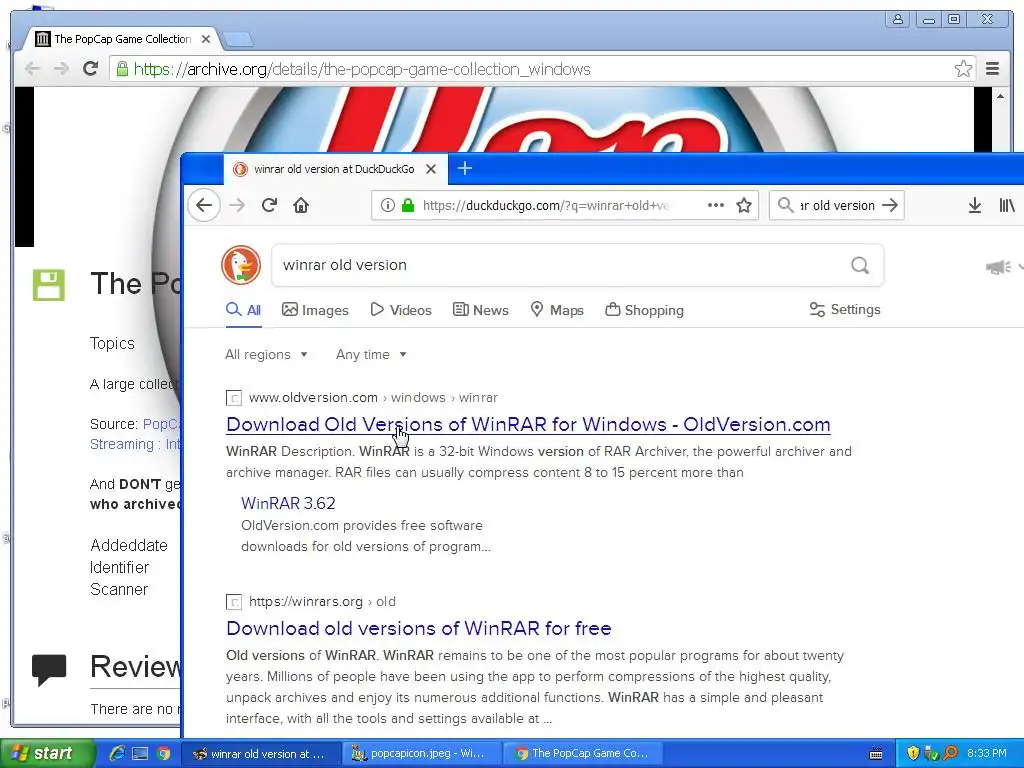The image size is (1024, 768).
Task: Open Download old versions of WinRAR for free
Action: click(x=419, y=628)
